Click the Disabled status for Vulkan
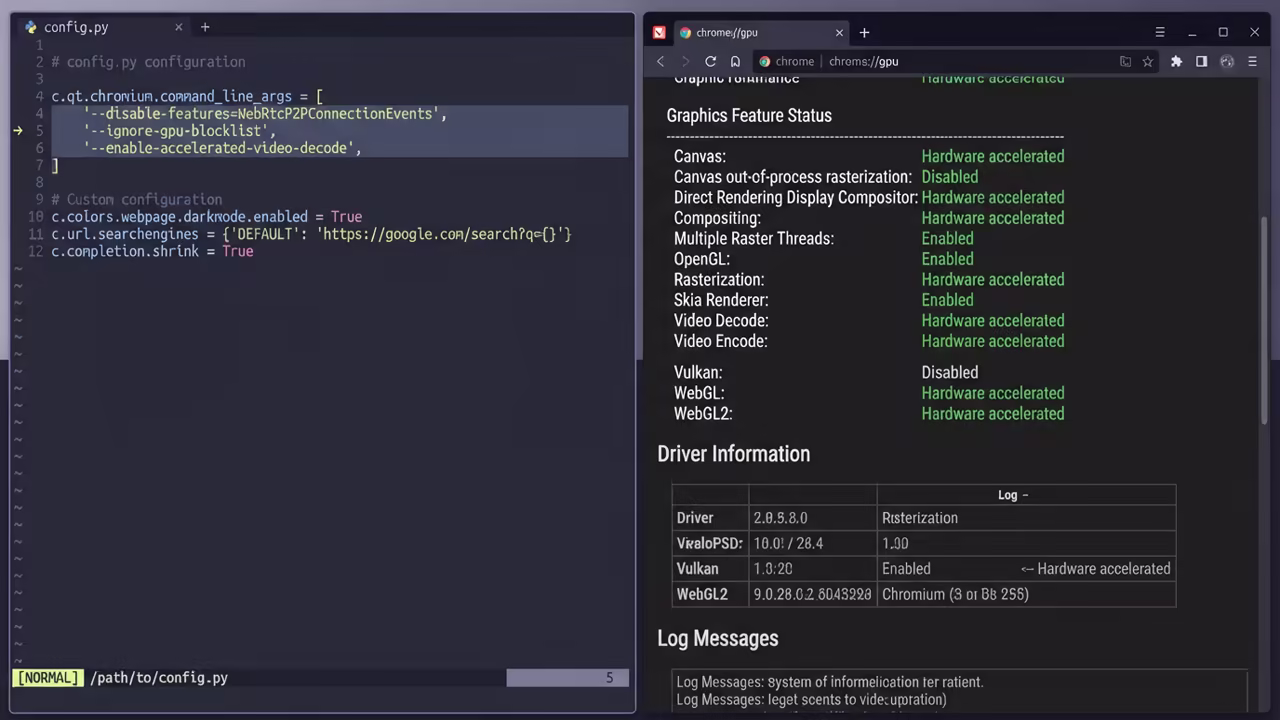The width and height of the screenshot is (1280, 720). point(950,372)
